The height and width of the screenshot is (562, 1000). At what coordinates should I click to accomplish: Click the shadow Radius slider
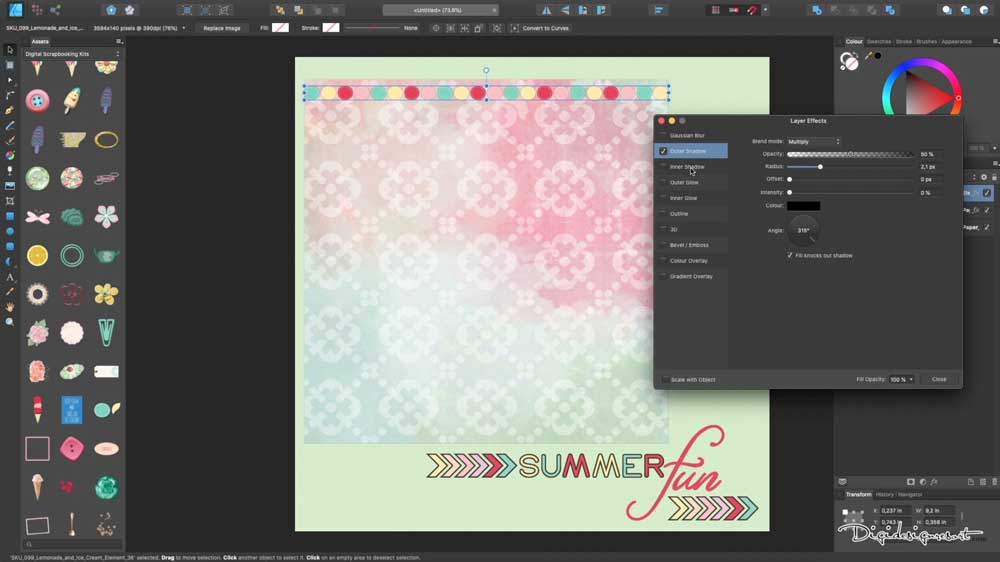pyautogui.click(x=850, y=166)
